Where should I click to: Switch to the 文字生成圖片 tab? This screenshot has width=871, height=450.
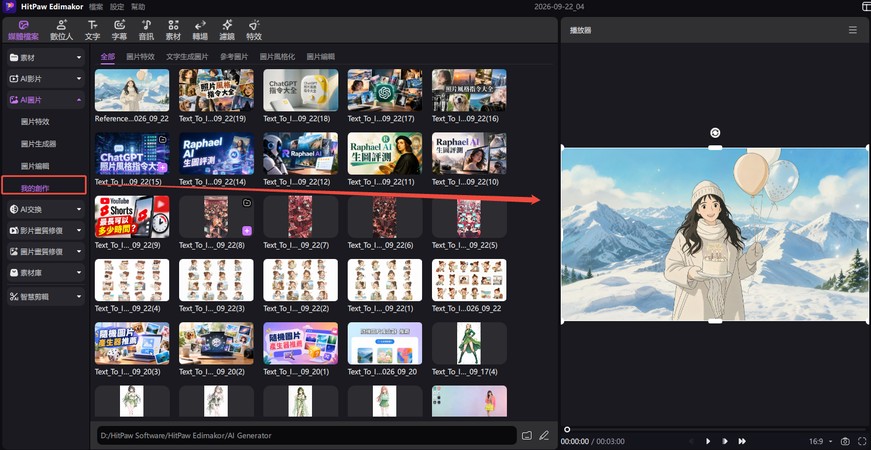click(187, 57)
